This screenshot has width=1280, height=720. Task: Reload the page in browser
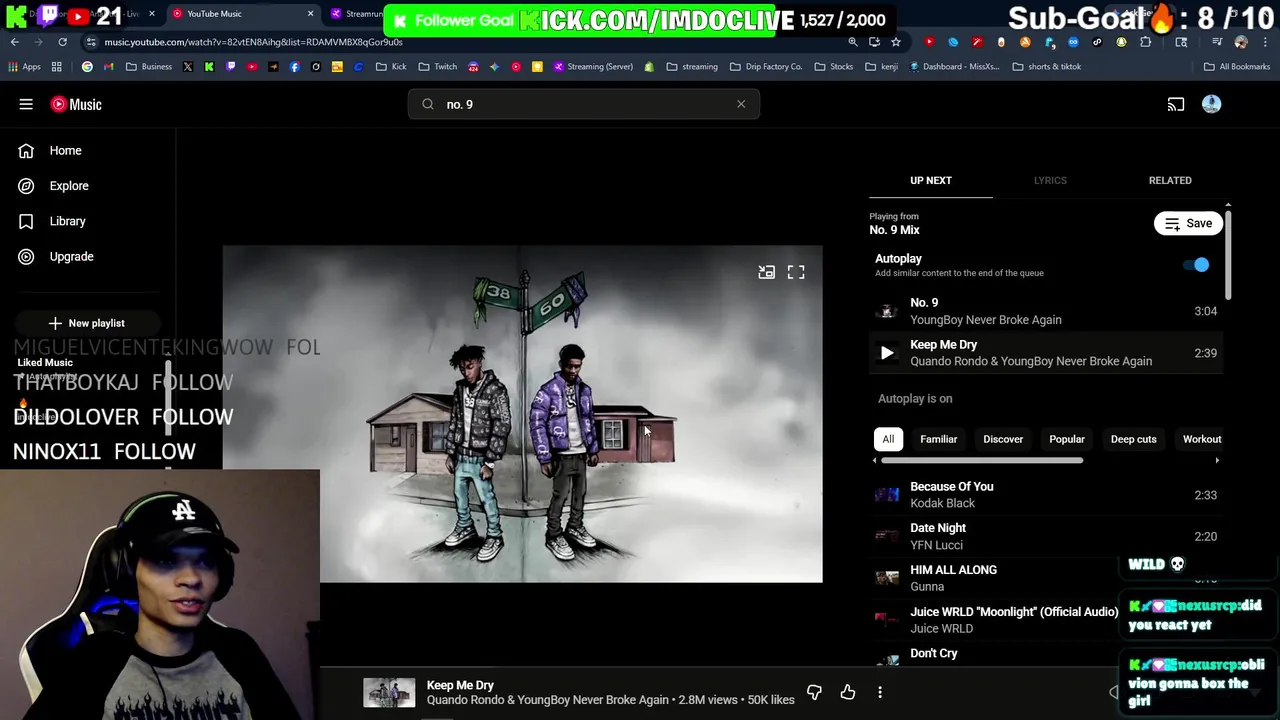(x=62, y=42)
